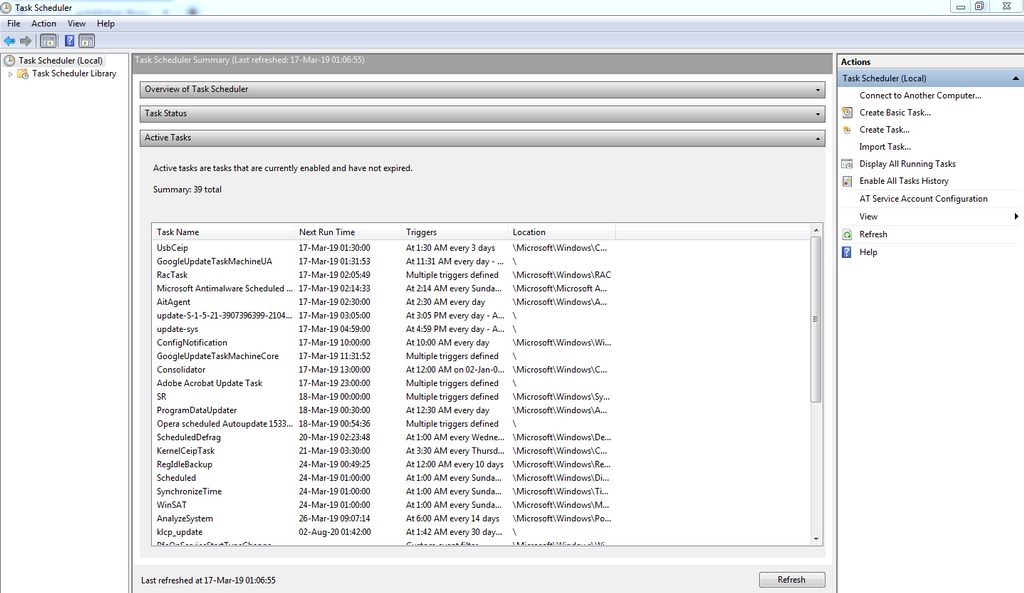The height and width of the screenshot is (593, 1024).
Task: Select Task Scheduler Library tree label
Action: [x=74, y=74]
